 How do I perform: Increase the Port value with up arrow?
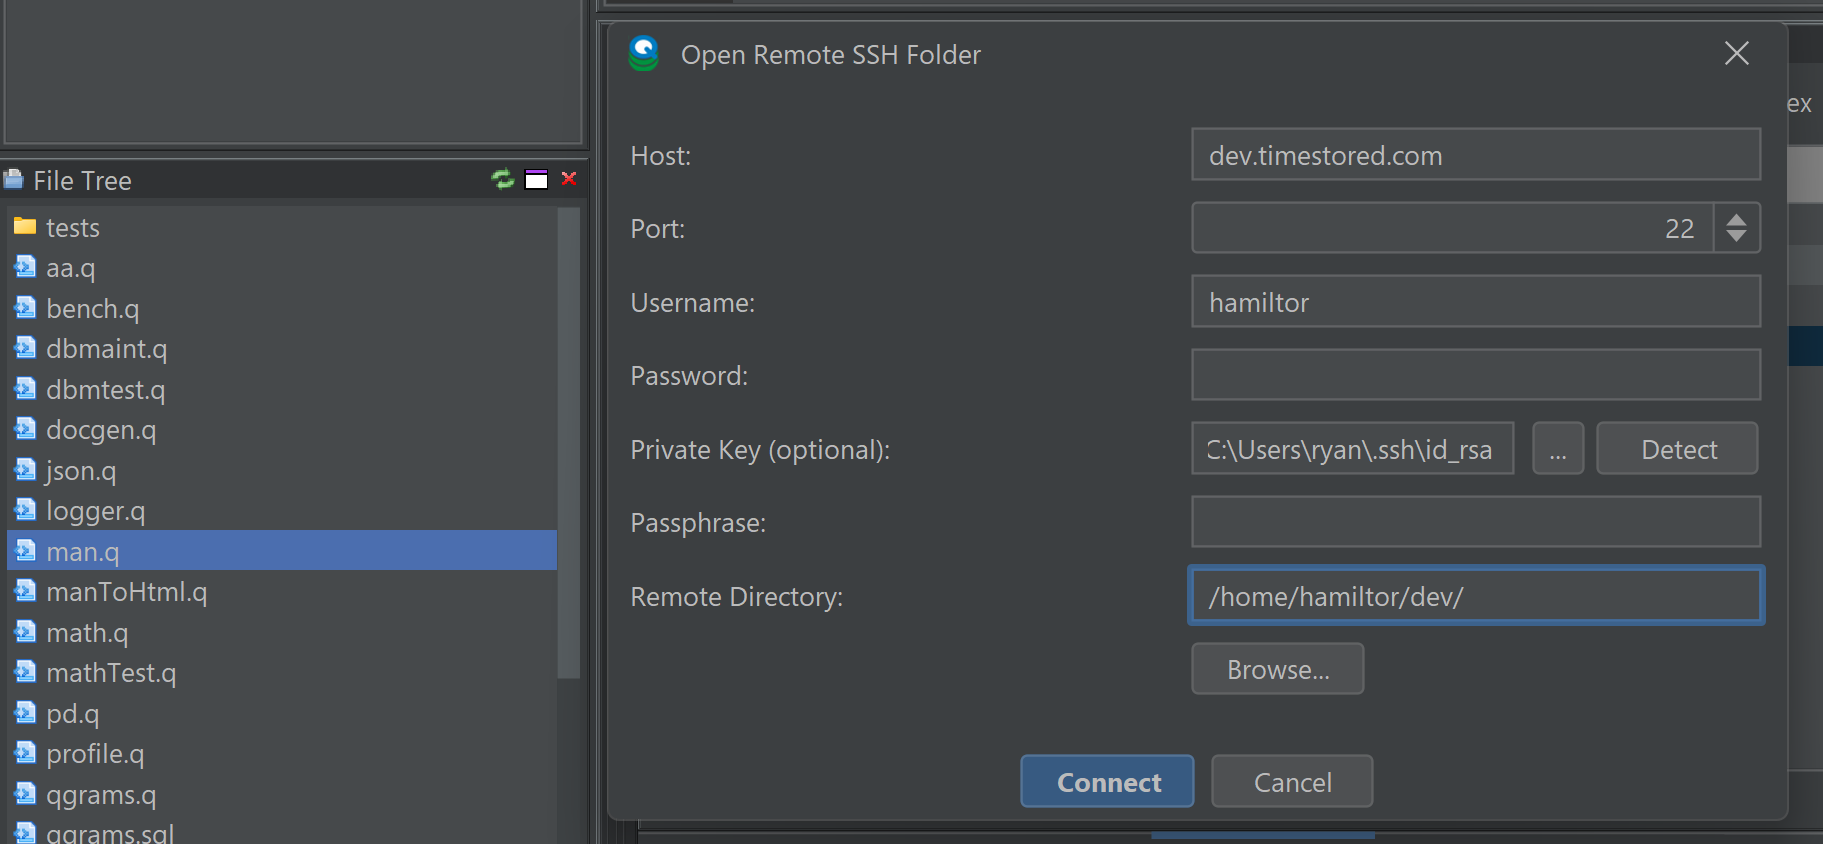pos(1737,219)
